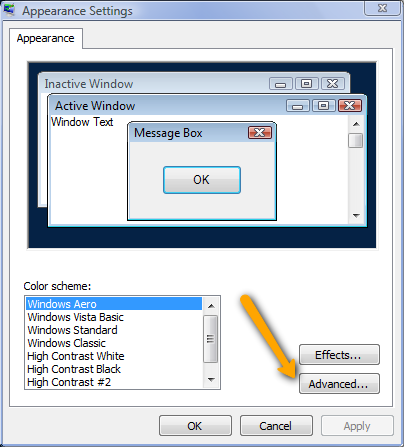The height and width of the screenshot is (447, 404).
Task: Cancel the Appearance Settings dialog
Action: 276,426
